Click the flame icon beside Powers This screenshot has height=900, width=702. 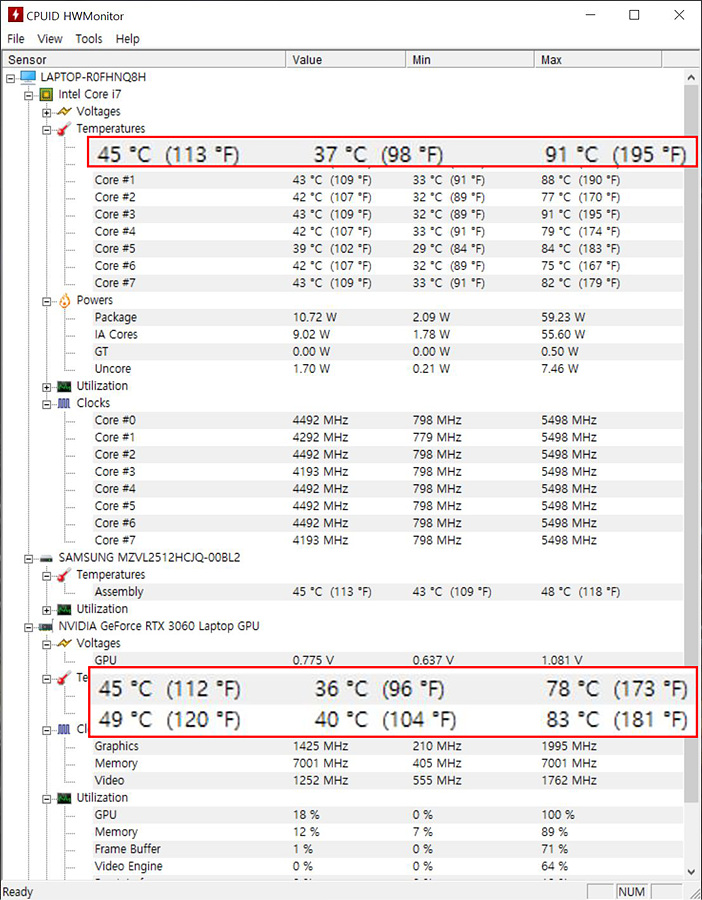click(64, 300)
